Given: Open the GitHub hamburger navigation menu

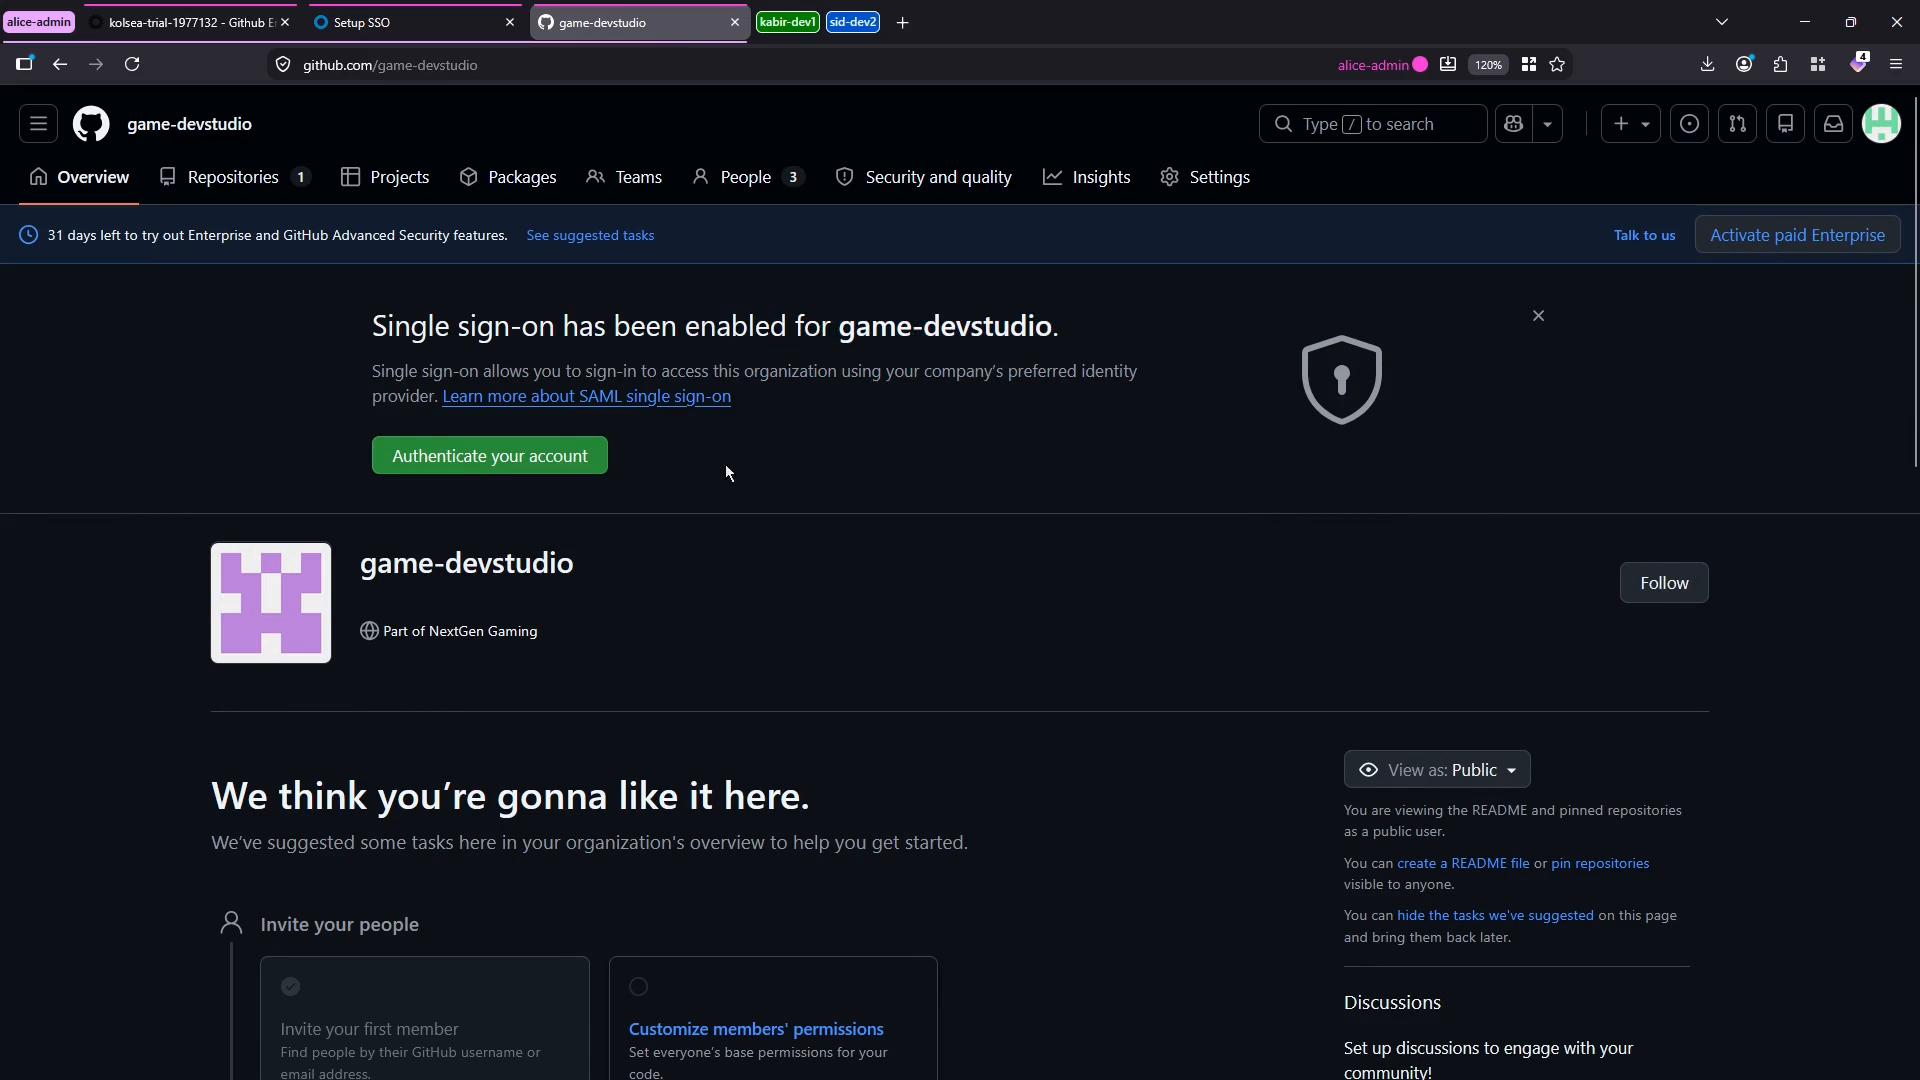Looking at the screenshot, I should click(x=38, y=124).
